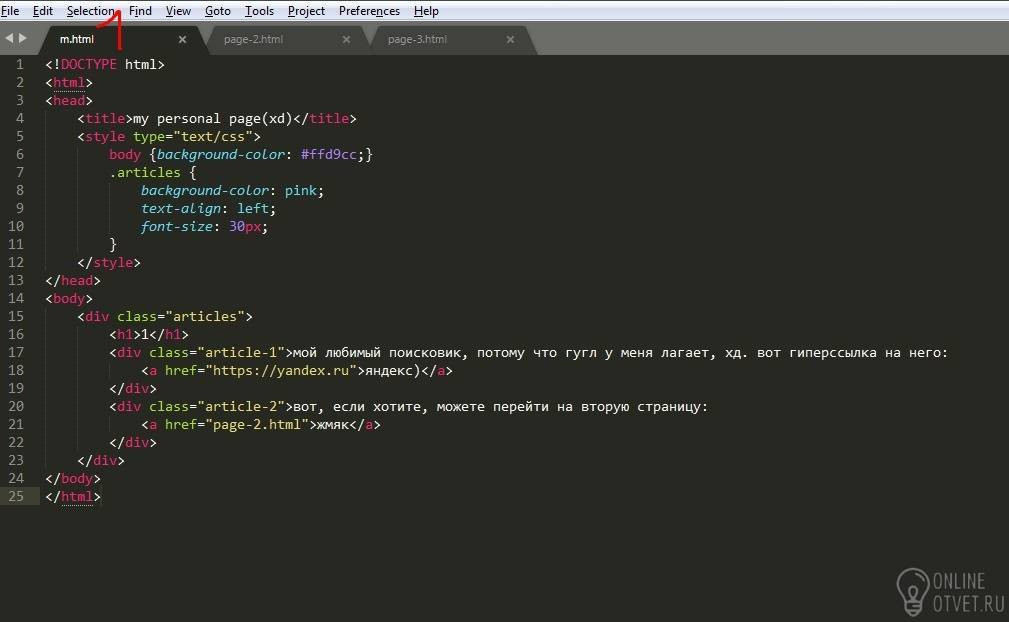1009x622 pixels.
Task: Click the previous tab left arrow
Action: tap(9, 38)
